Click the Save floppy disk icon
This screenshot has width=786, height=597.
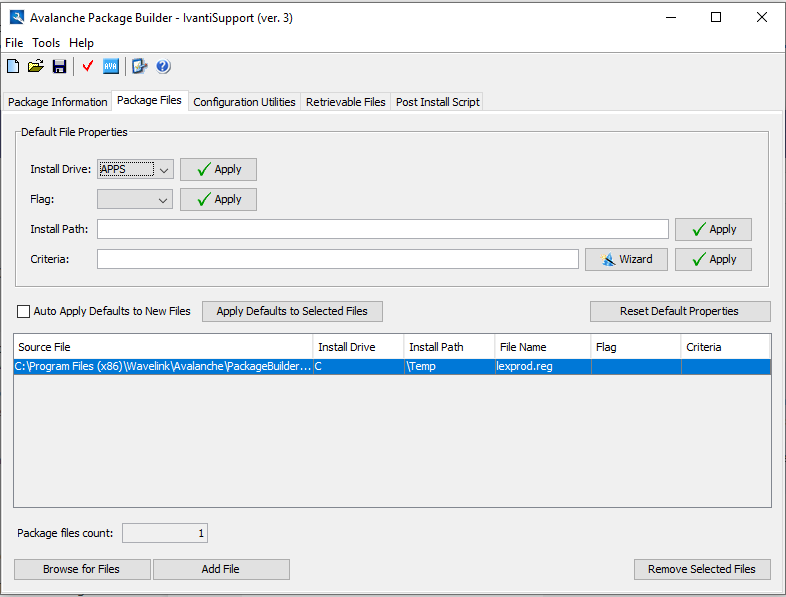(x=59, y=66)
